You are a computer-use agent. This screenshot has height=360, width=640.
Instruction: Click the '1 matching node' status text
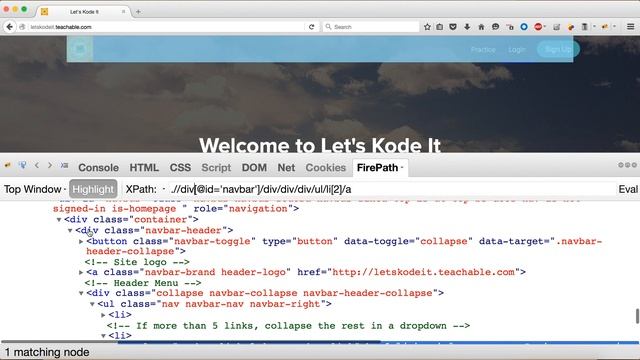[x=47, y=352]
